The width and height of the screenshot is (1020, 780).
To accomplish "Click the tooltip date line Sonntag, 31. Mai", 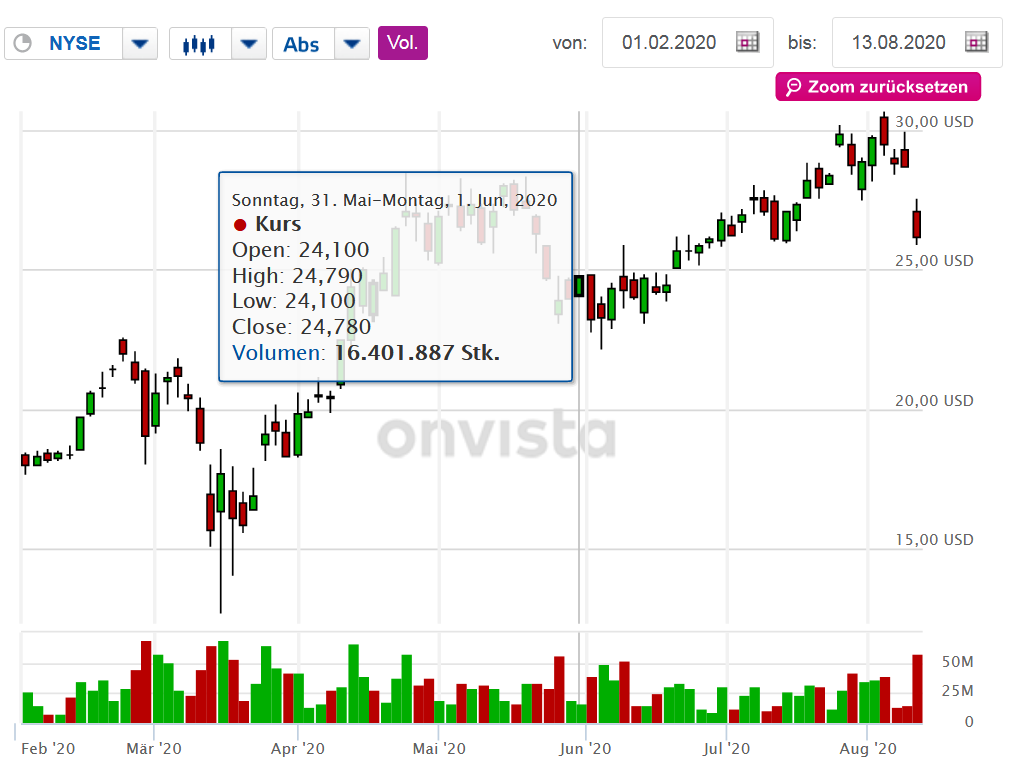I will [x=394, y=200].
